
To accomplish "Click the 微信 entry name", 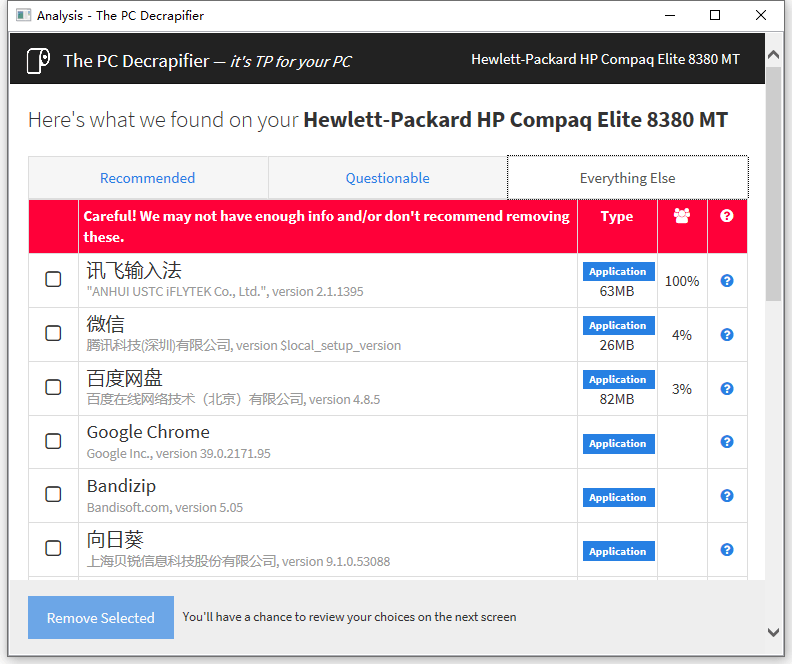I will (105, 324).
